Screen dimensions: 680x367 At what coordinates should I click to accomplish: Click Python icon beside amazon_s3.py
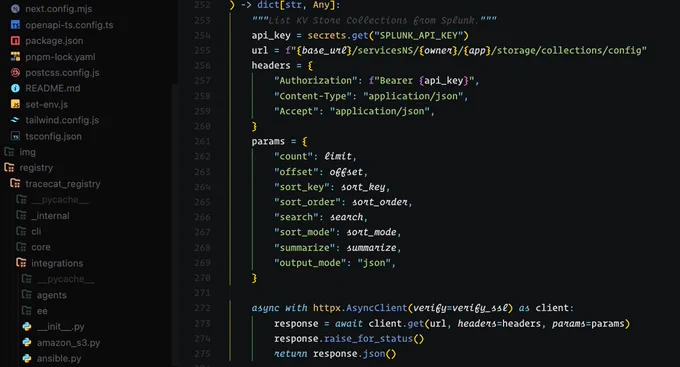[27, 342]
